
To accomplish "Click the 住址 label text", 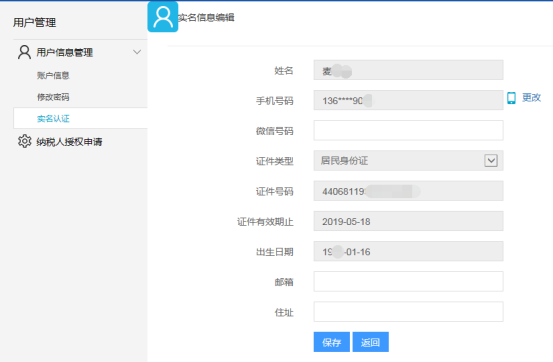I will coord(284,312).
